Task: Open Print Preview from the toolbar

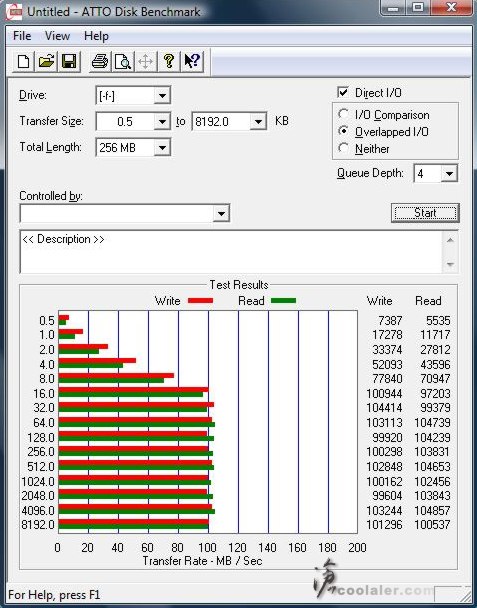Action: click(x=123, y=61)
